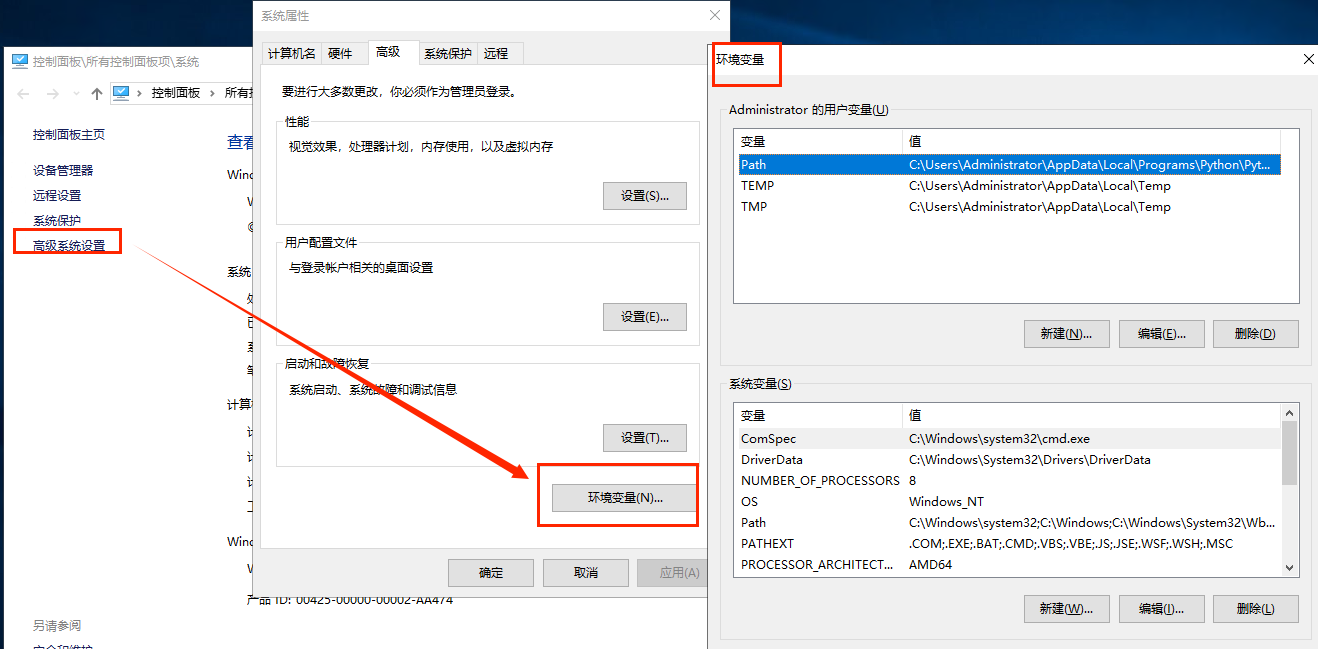The width and height of the screenshot is (1318, 649).
Task: Close the 环境变量 window
Action: click(1308, 59)
